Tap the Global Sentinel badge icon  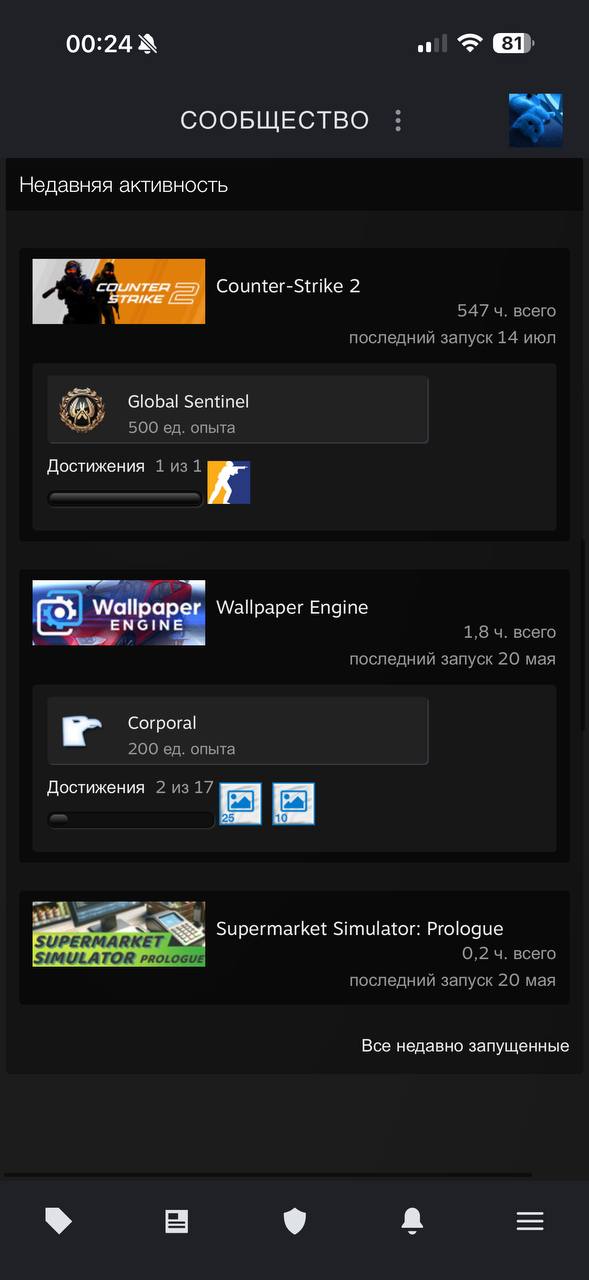pos(82,410)
